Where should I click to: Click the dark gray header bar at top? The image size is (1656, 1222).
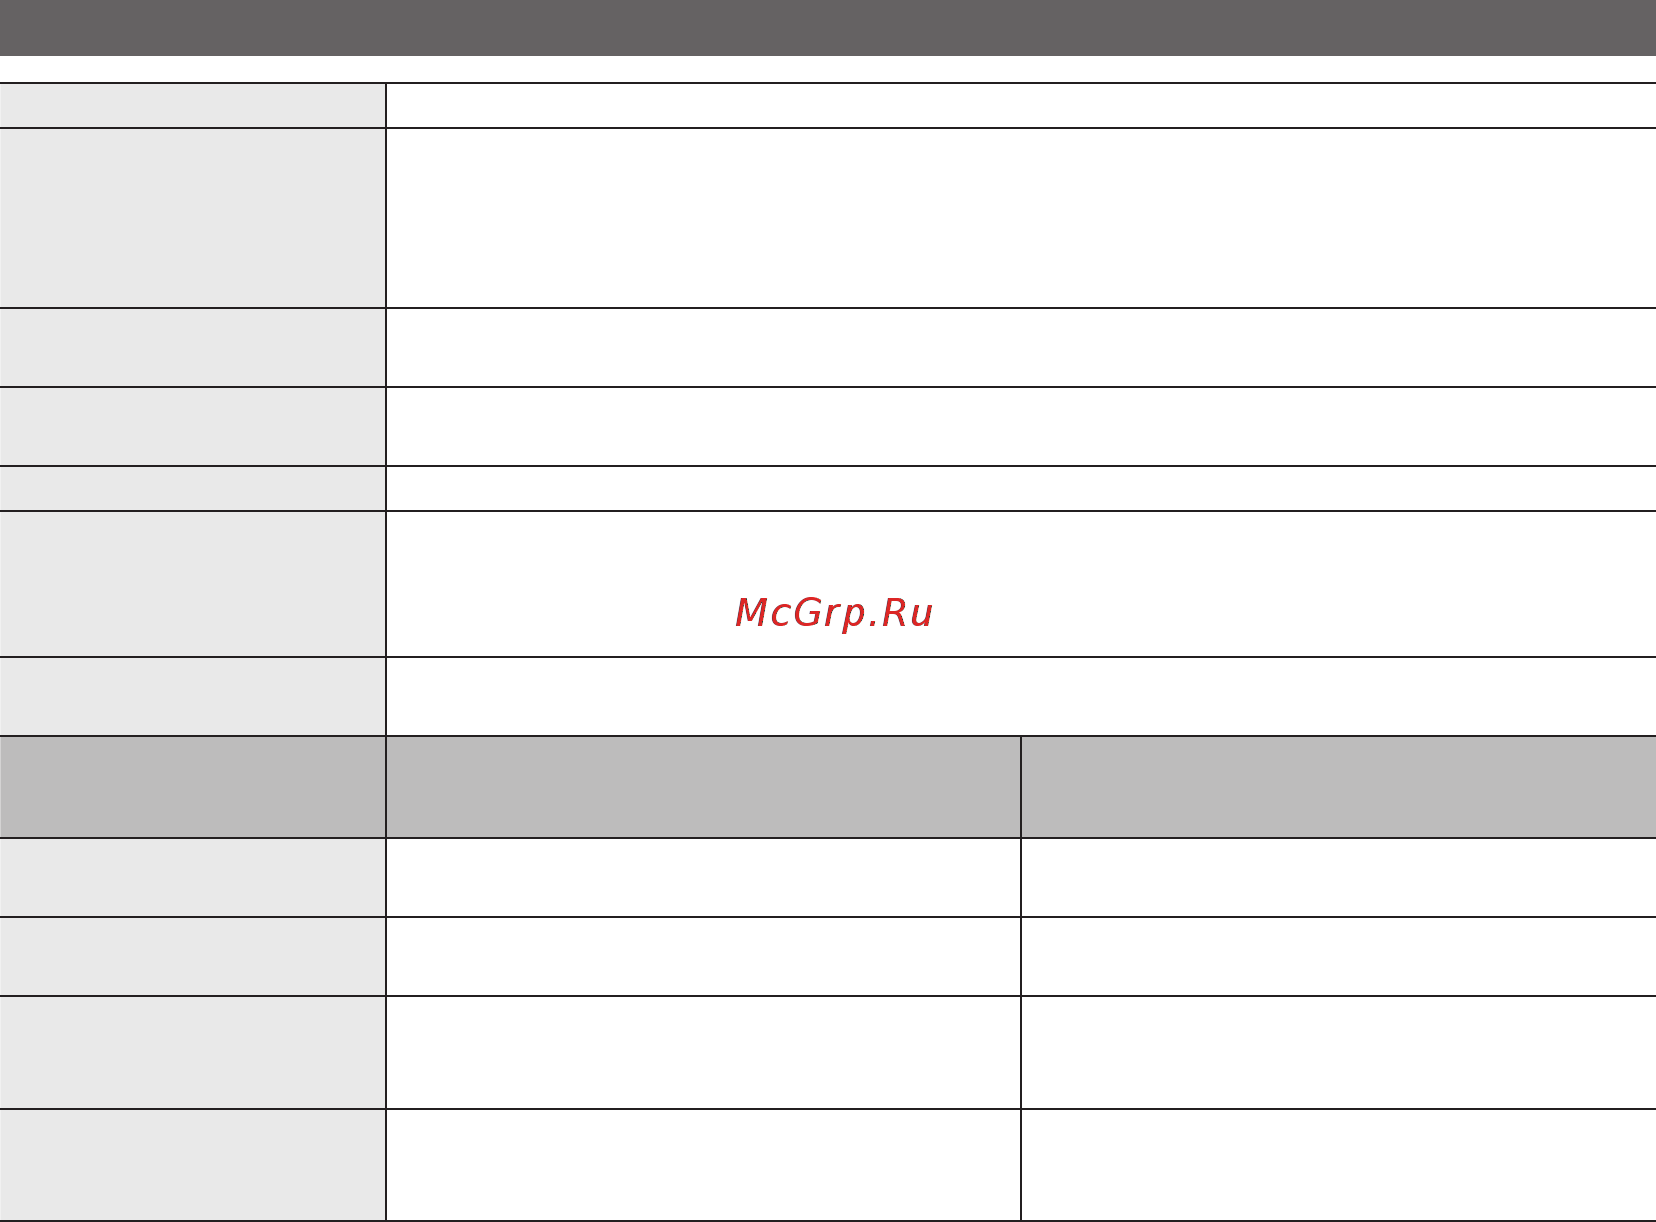click(828, 27)
